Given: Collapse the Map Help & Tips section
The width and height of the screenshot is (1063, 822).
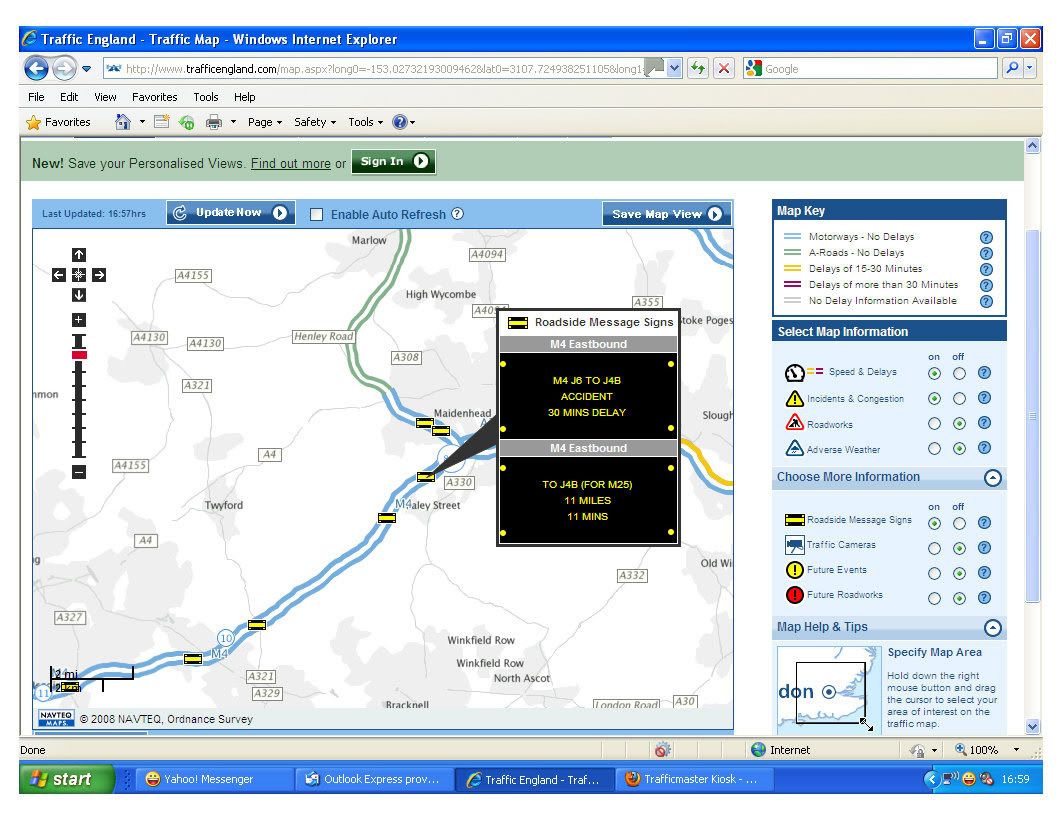Looking at the screenshot, I should (x=992, y=628).
